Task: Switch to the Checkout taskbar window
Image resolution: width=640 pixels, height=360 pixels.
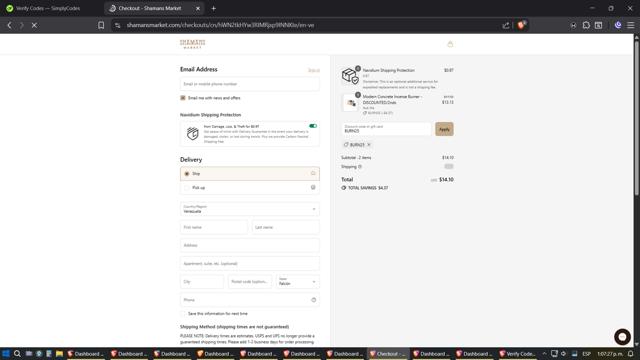Action: pos(387,353)
